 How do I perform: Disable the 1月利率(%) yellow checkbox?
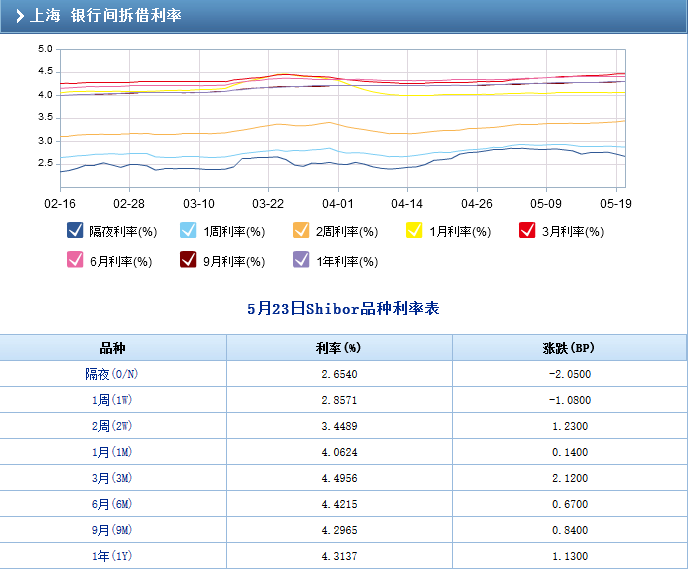coord(414,230)
